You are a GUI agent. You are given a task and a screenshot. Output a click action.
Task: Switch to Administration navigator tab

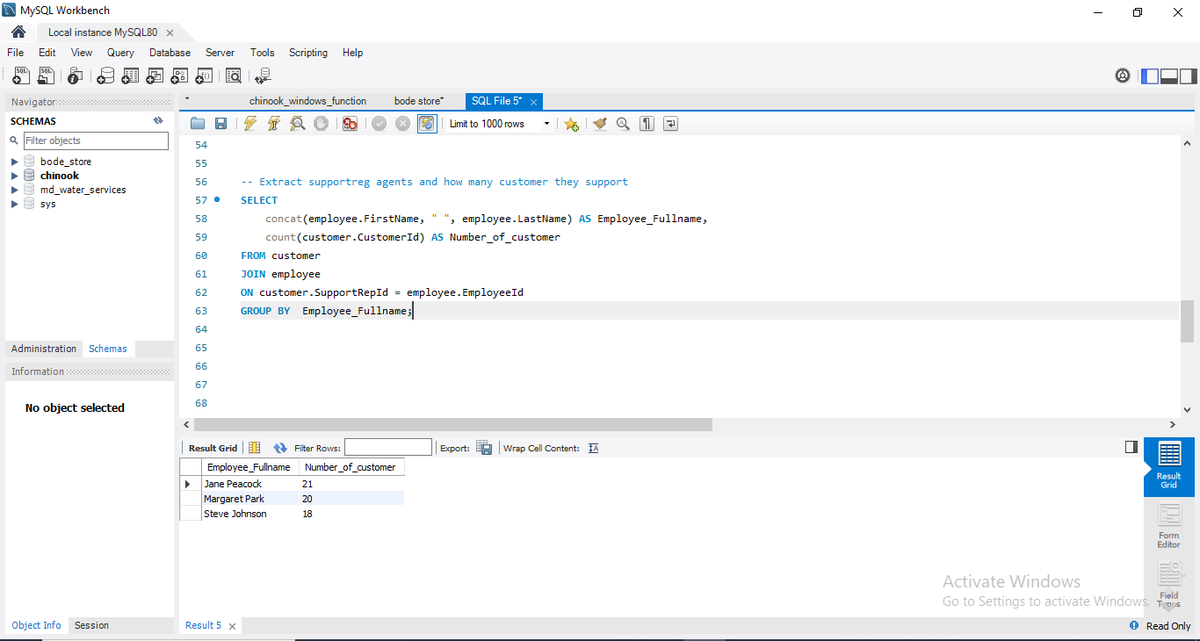point(44,349)
